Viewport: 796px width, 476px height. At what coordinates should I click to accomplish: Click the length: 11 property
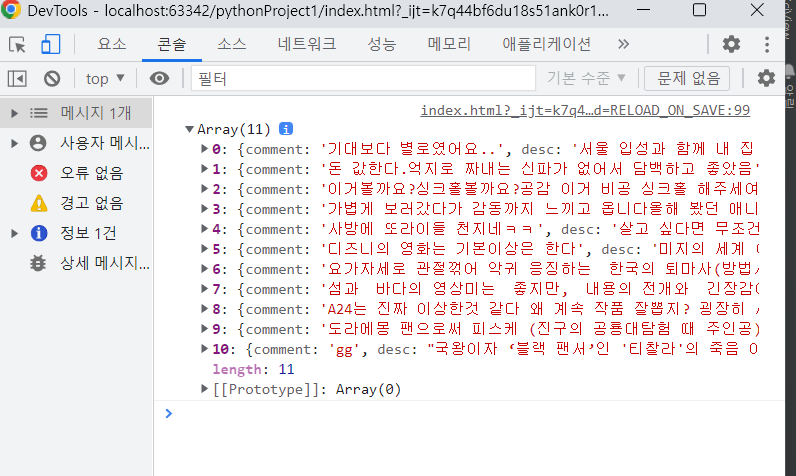253,369
